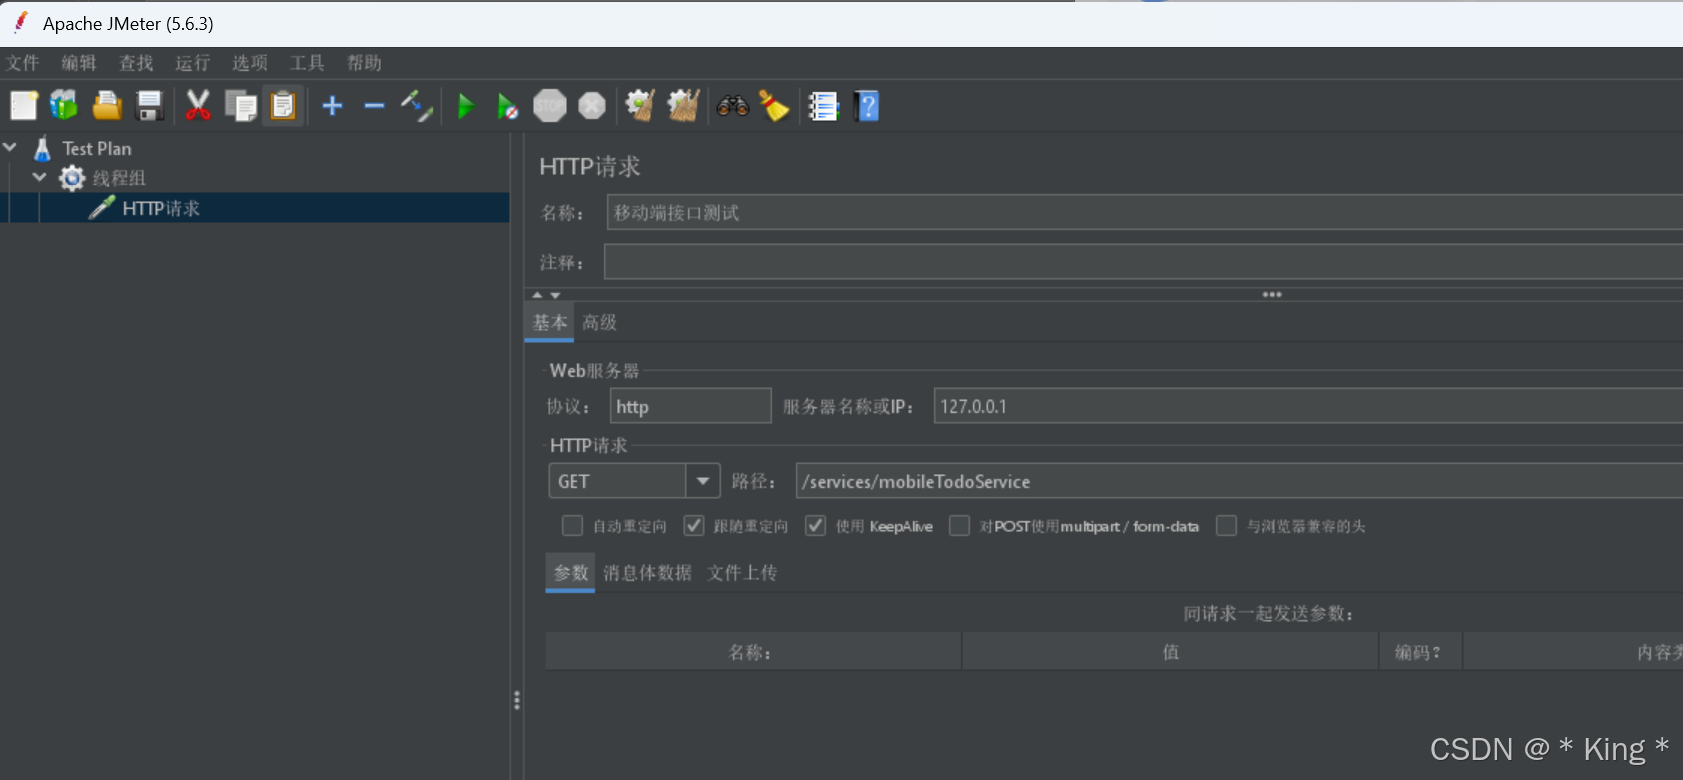Select the 线程组 gear icon
This screenshot has height=780, width=1683.
[72, 178]
